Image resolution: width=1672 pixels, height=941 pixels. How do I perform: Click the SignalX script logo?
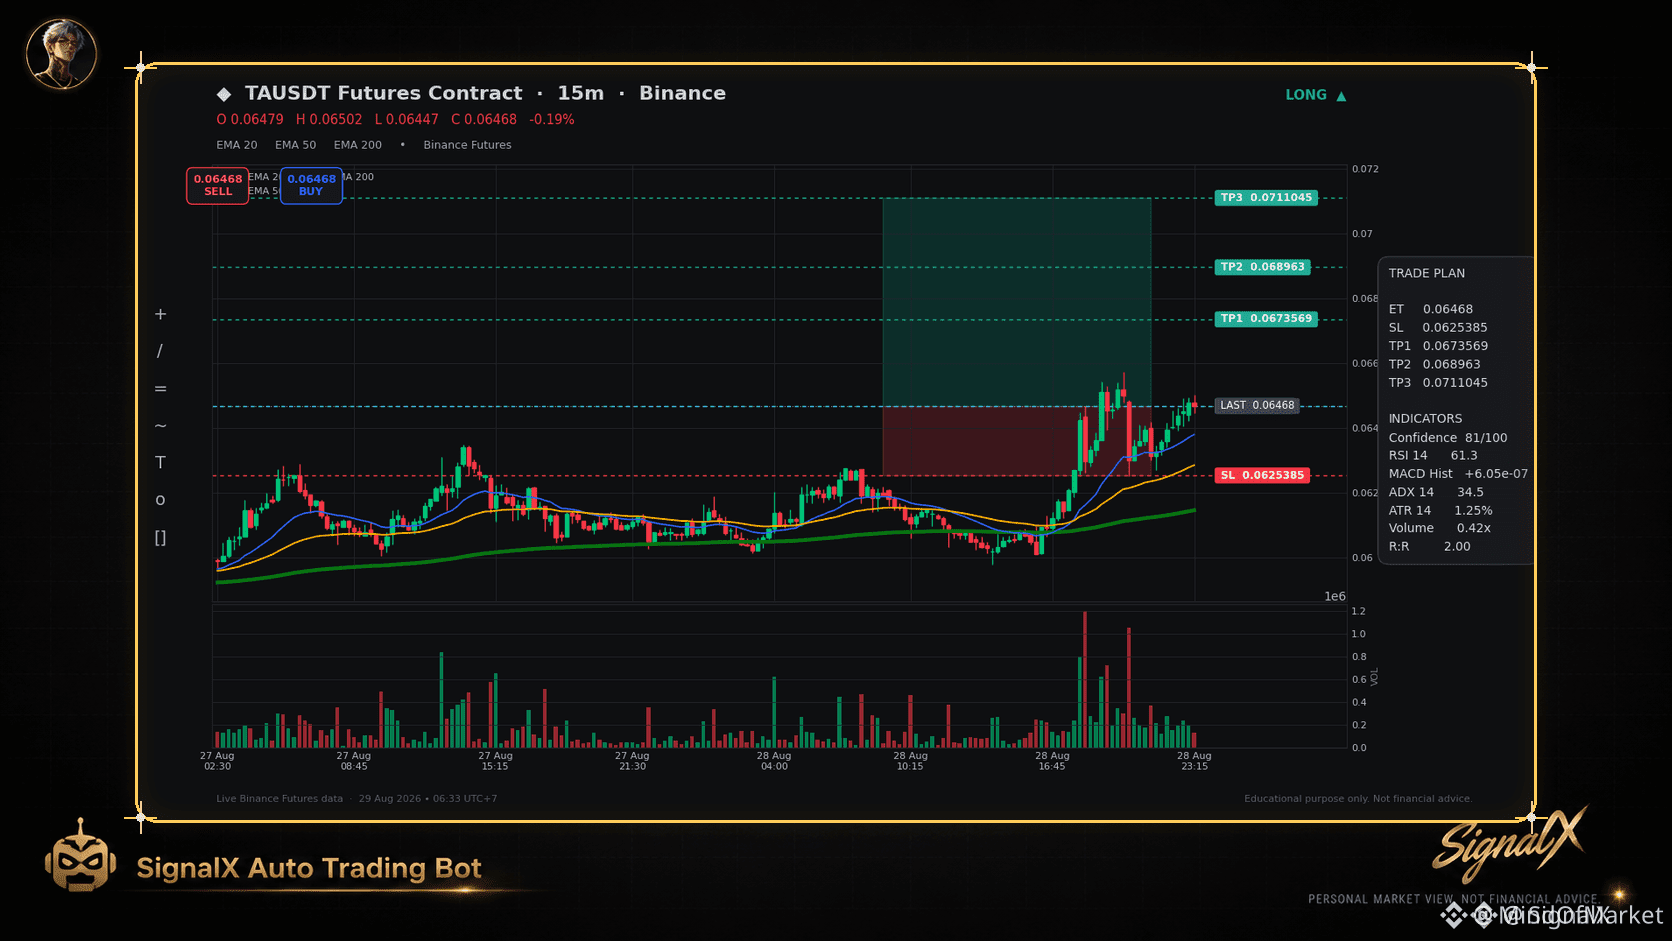coord(1509,845)
